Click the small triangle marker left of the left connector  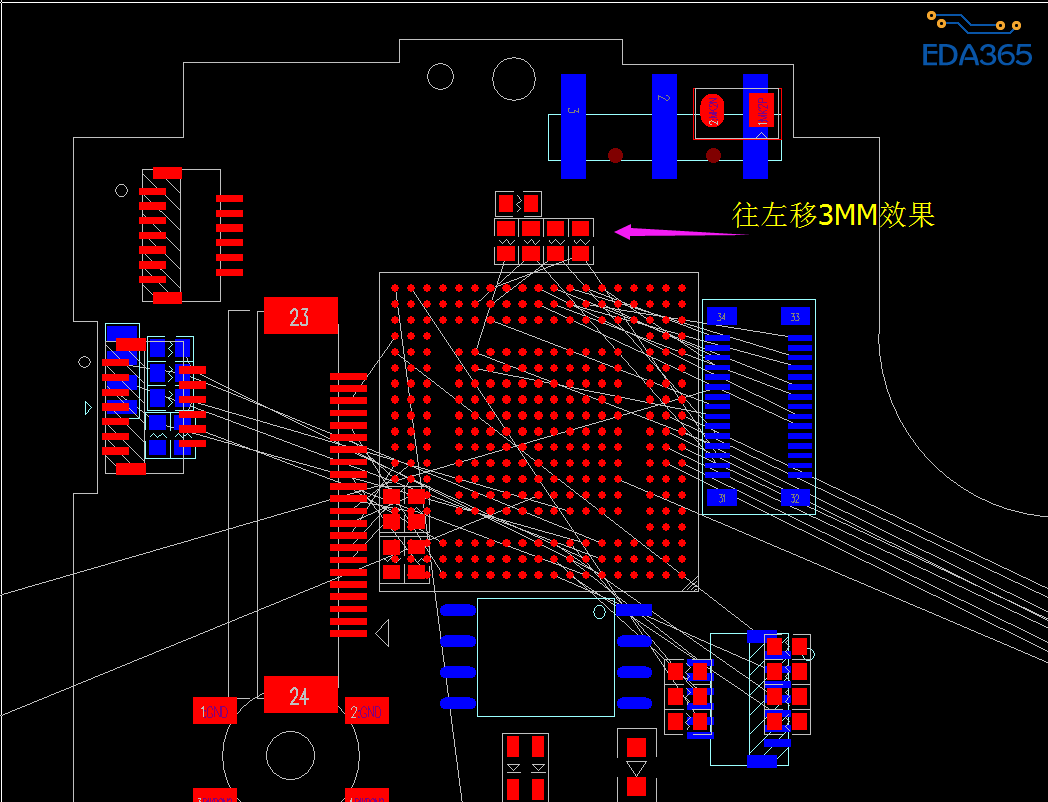88,408
